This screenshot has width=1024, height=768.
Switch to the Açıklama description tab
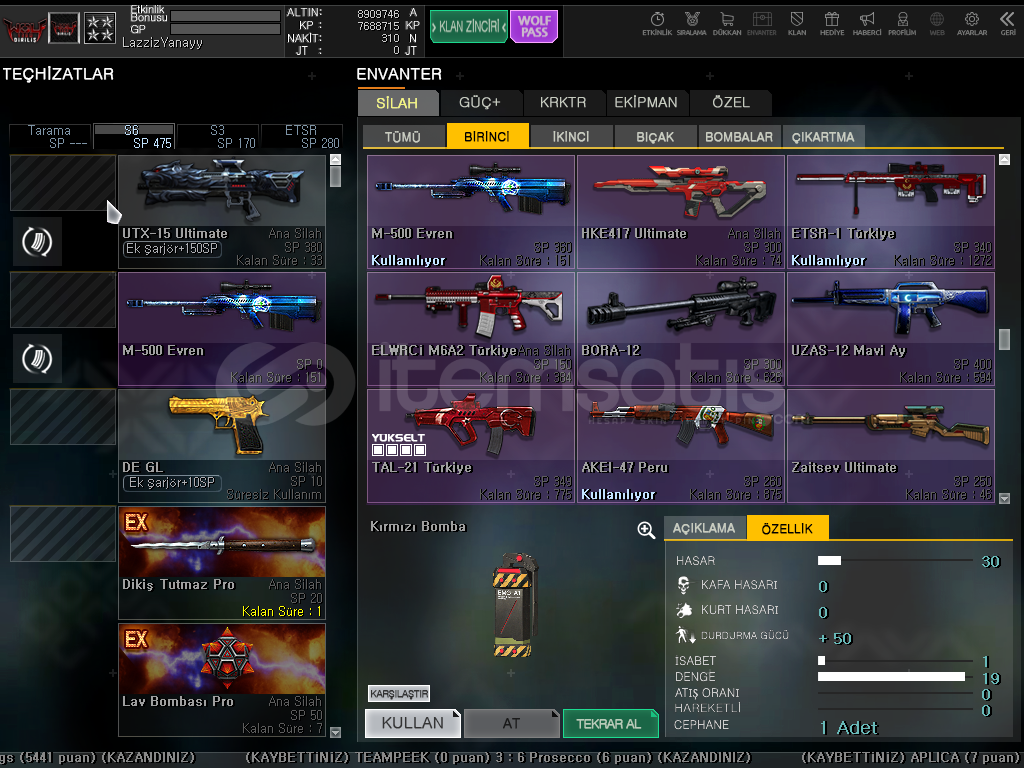(x=704, y=528)
